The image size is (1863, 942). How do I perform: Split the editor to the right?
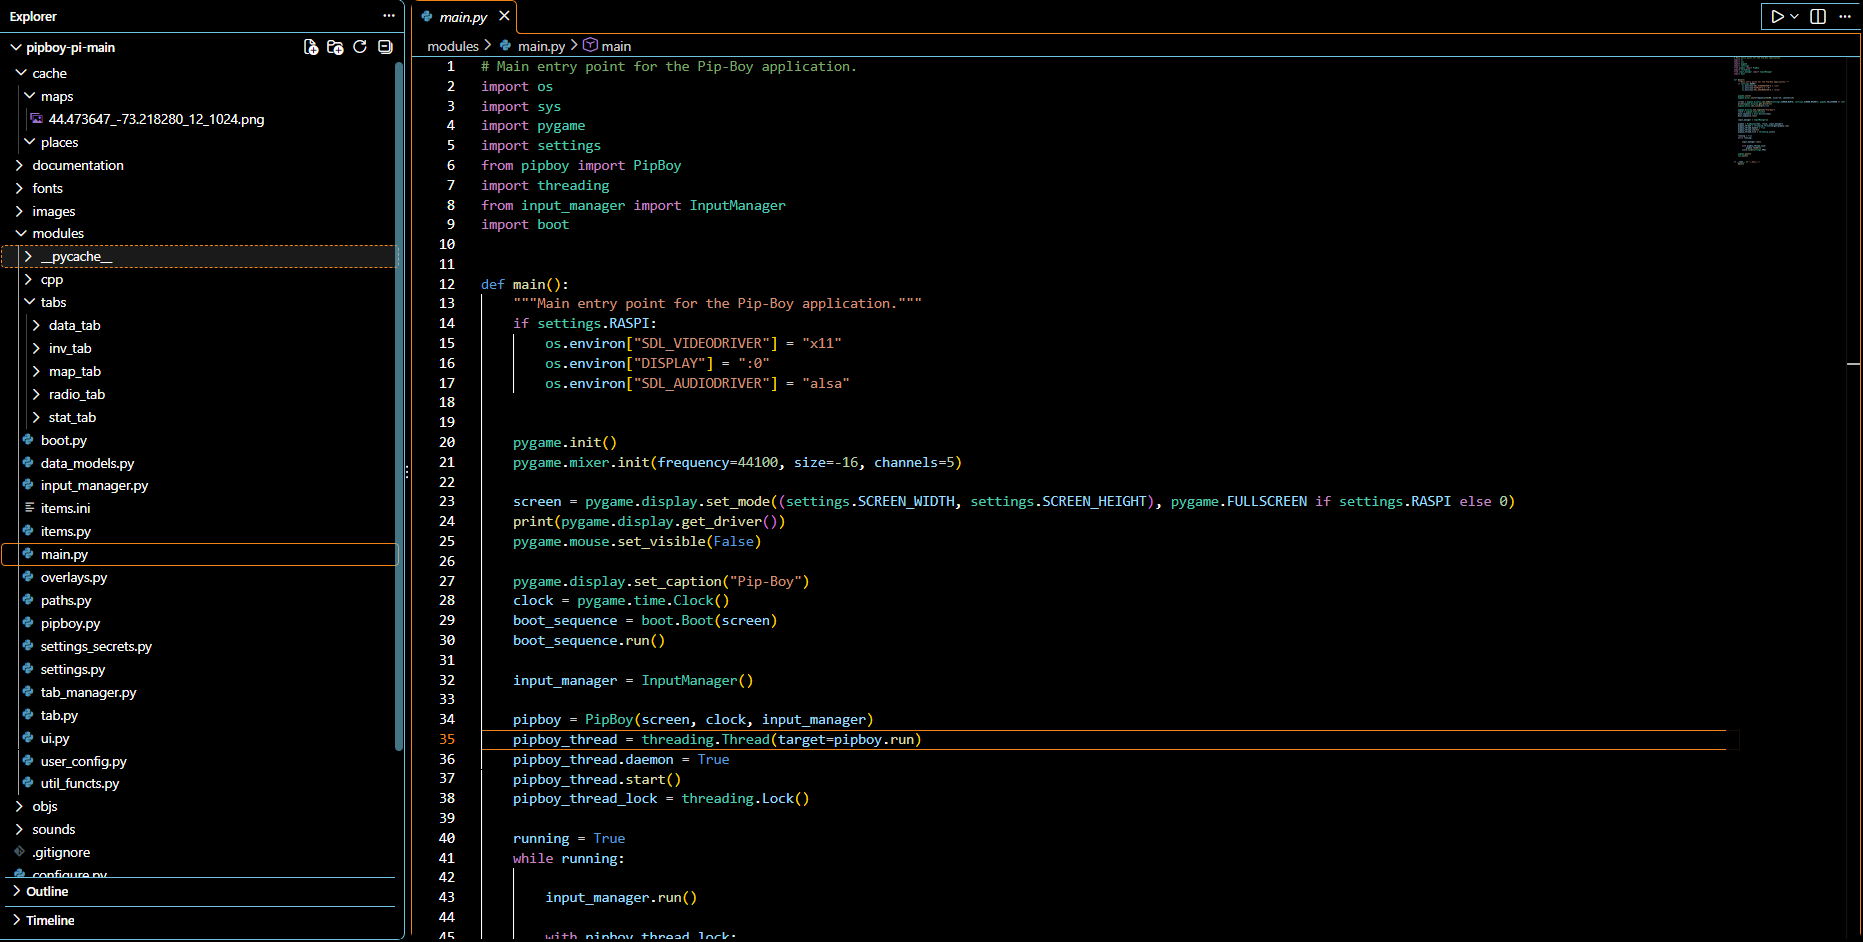point(1818,16)
